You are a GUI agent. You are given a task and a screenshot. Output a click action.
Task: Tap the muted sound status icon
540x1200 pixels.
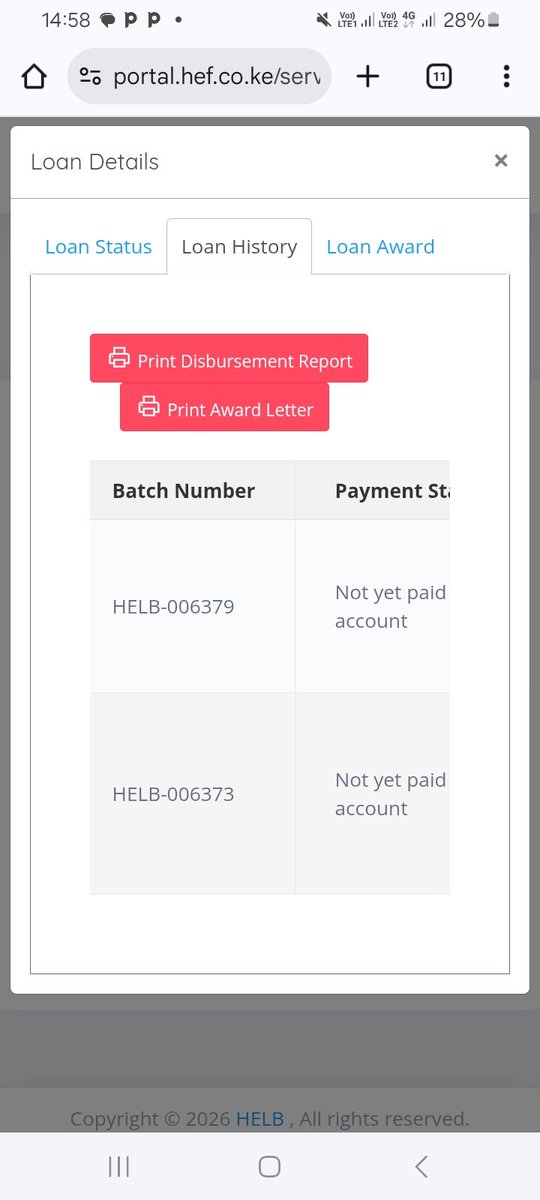pyautogui.click(x=323, y=20)
